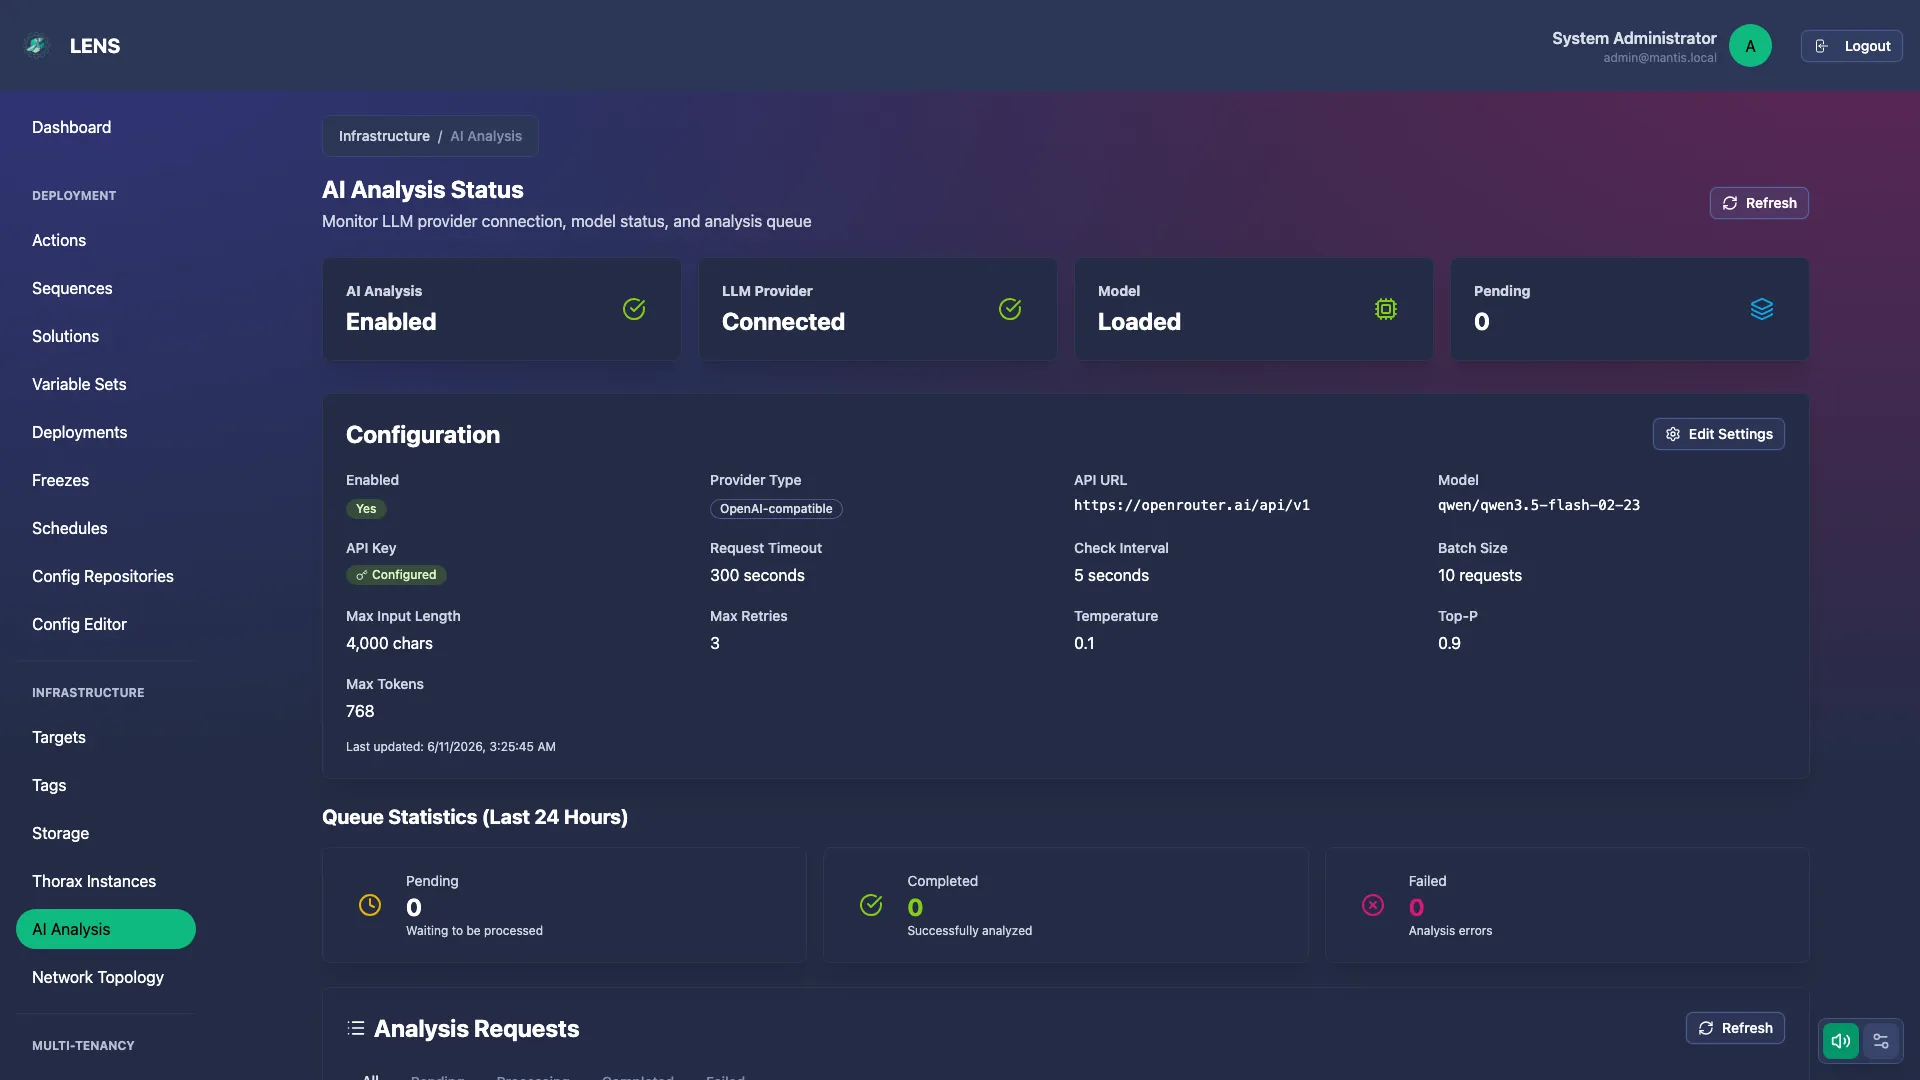1920x1080 pixels.
Task: Click the LLM Provider Connected checkmark icon
Action: point(1010,309)
